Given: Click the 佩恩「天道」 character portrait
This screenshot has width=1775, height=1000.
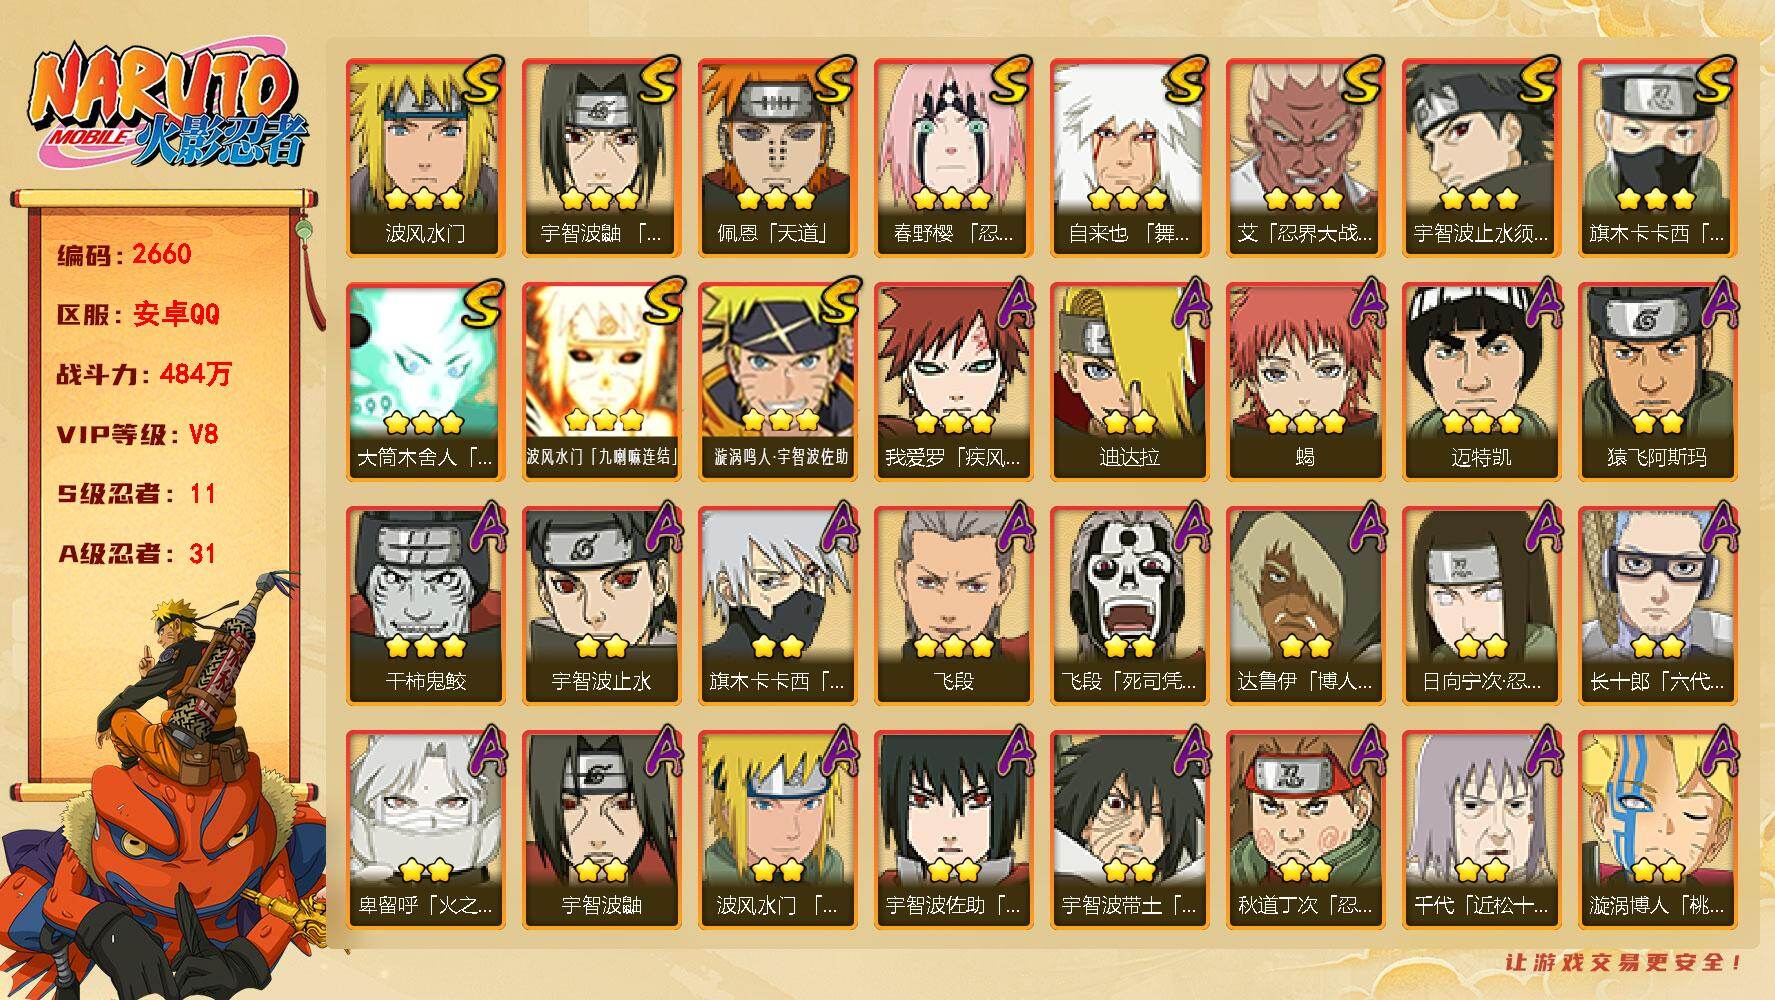Looking at the screenshot, I should (x=777, y=157).
